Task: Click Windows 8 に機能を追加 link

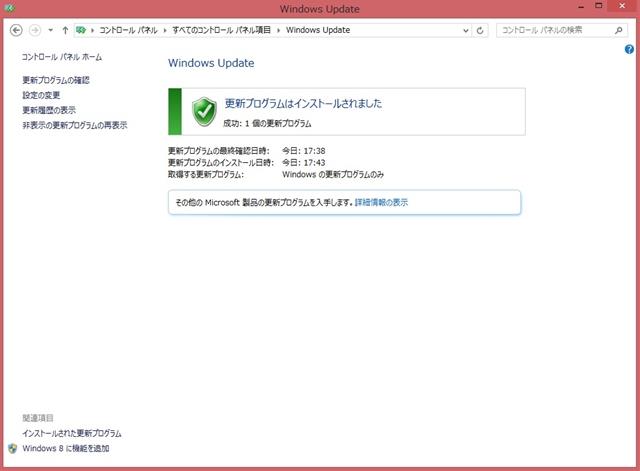Action: click(x=66, y=448)
